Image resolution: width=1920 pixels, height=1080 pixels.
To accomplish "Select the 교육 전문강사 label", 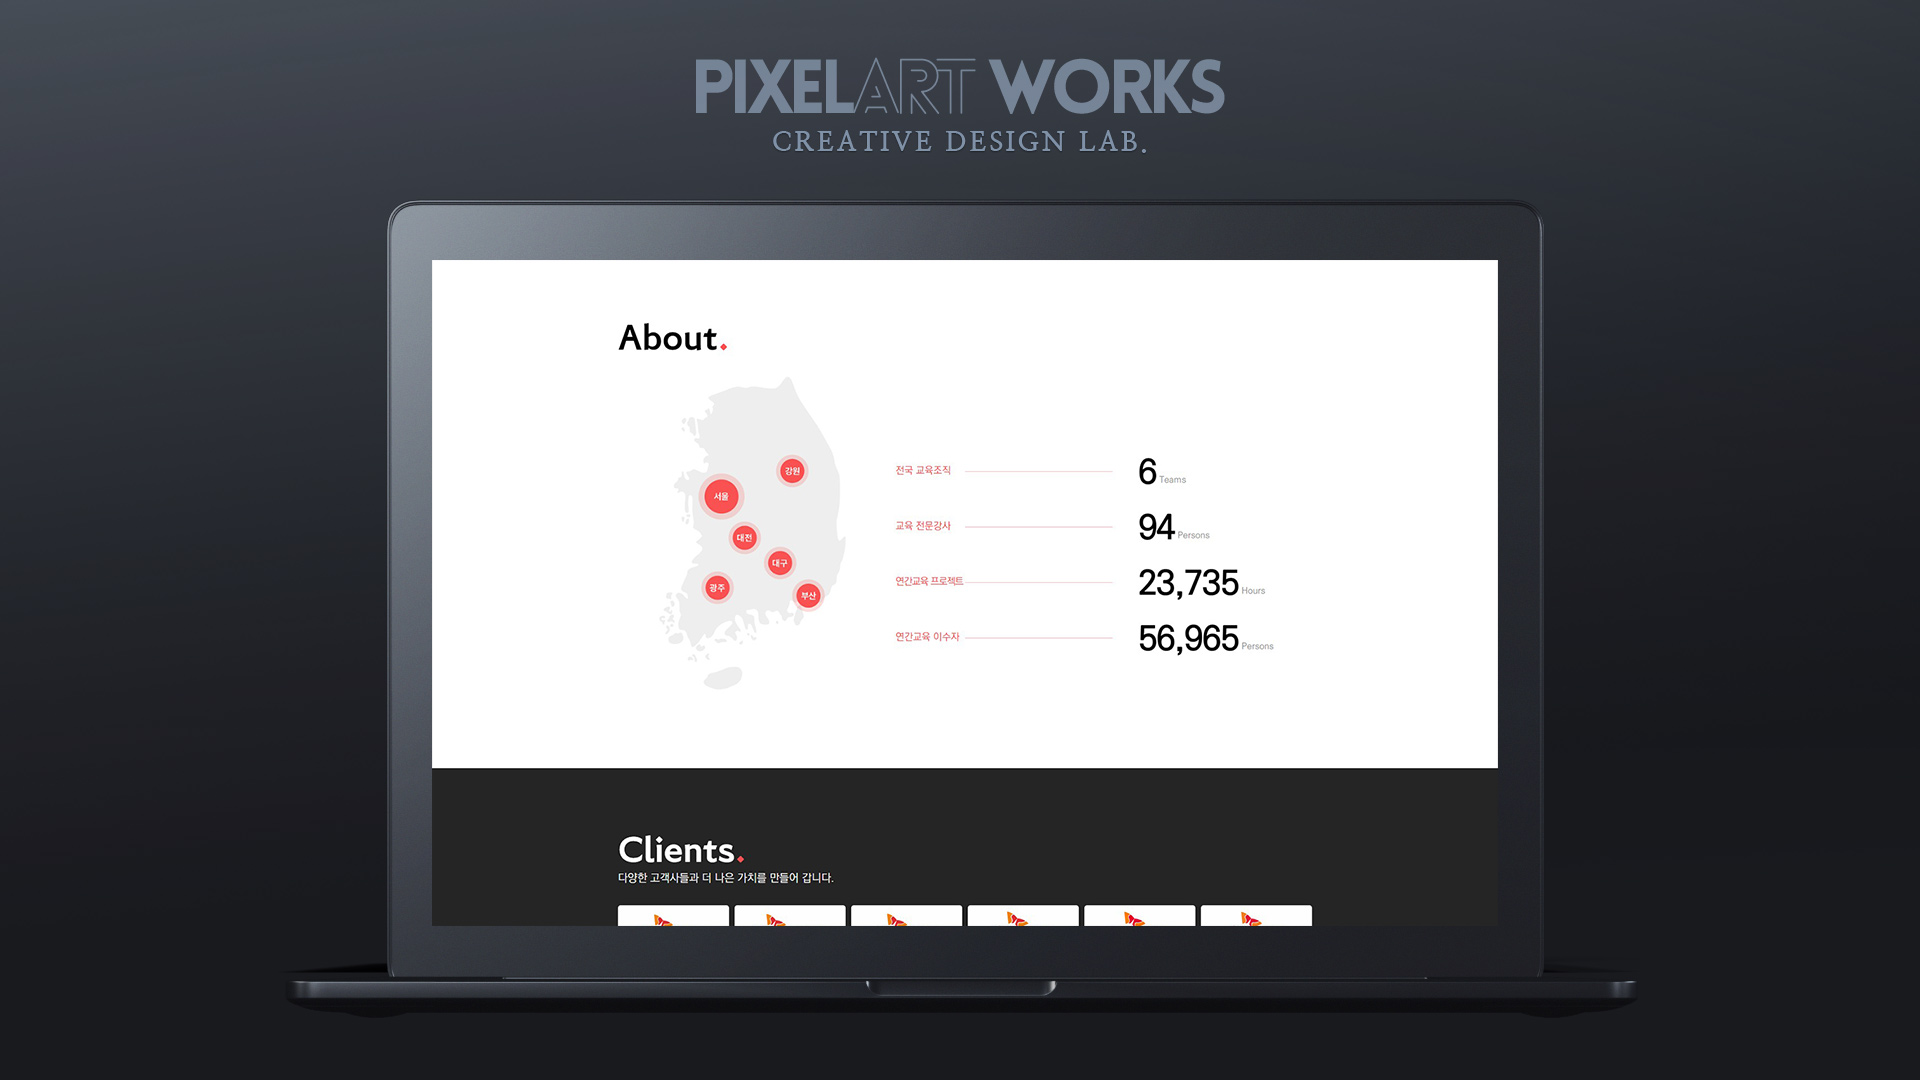I will click(x=923, y=526).
